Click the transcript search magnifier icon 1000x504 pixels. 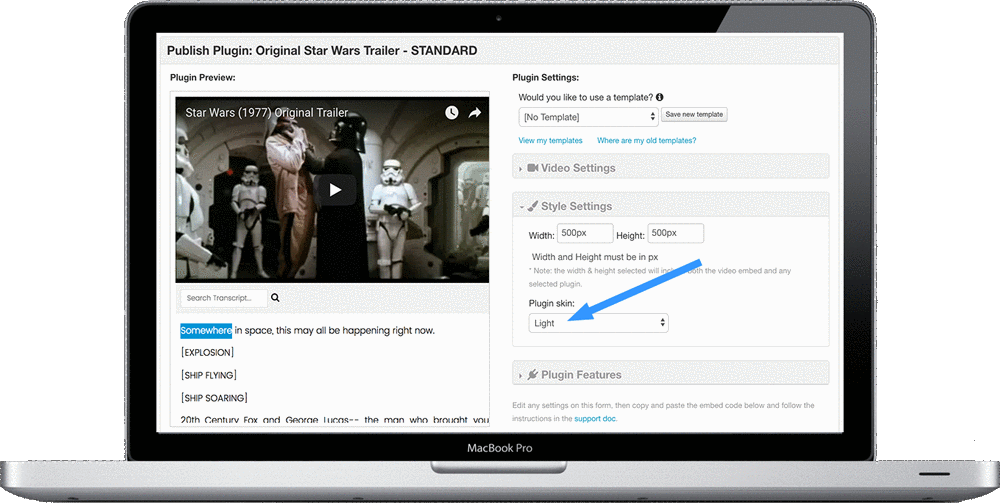(275, 297)
